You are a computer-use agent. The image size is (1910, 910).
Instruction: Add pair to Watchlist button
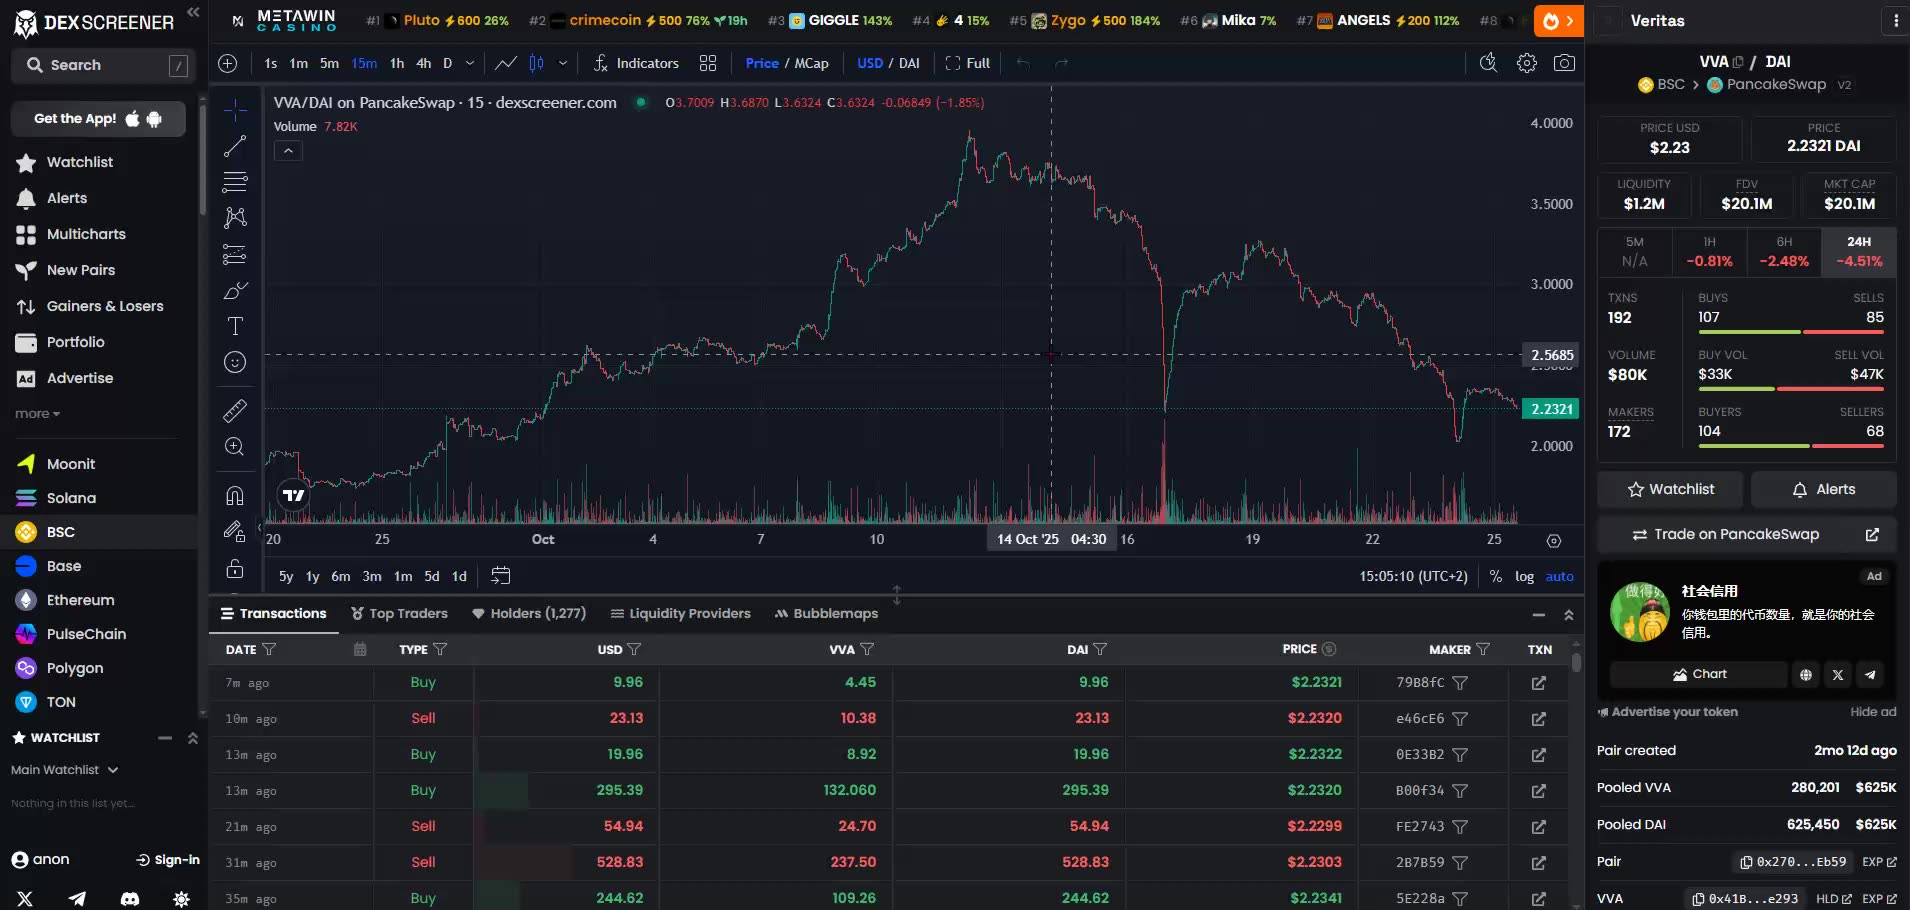(x=1670, y=489)
